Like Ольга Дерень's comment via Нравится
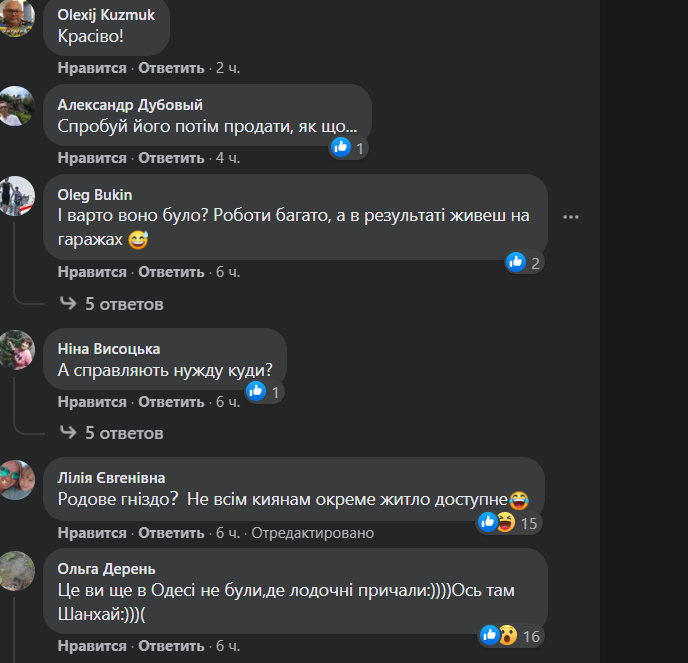688x663 pixels. [x=92, y=646]
